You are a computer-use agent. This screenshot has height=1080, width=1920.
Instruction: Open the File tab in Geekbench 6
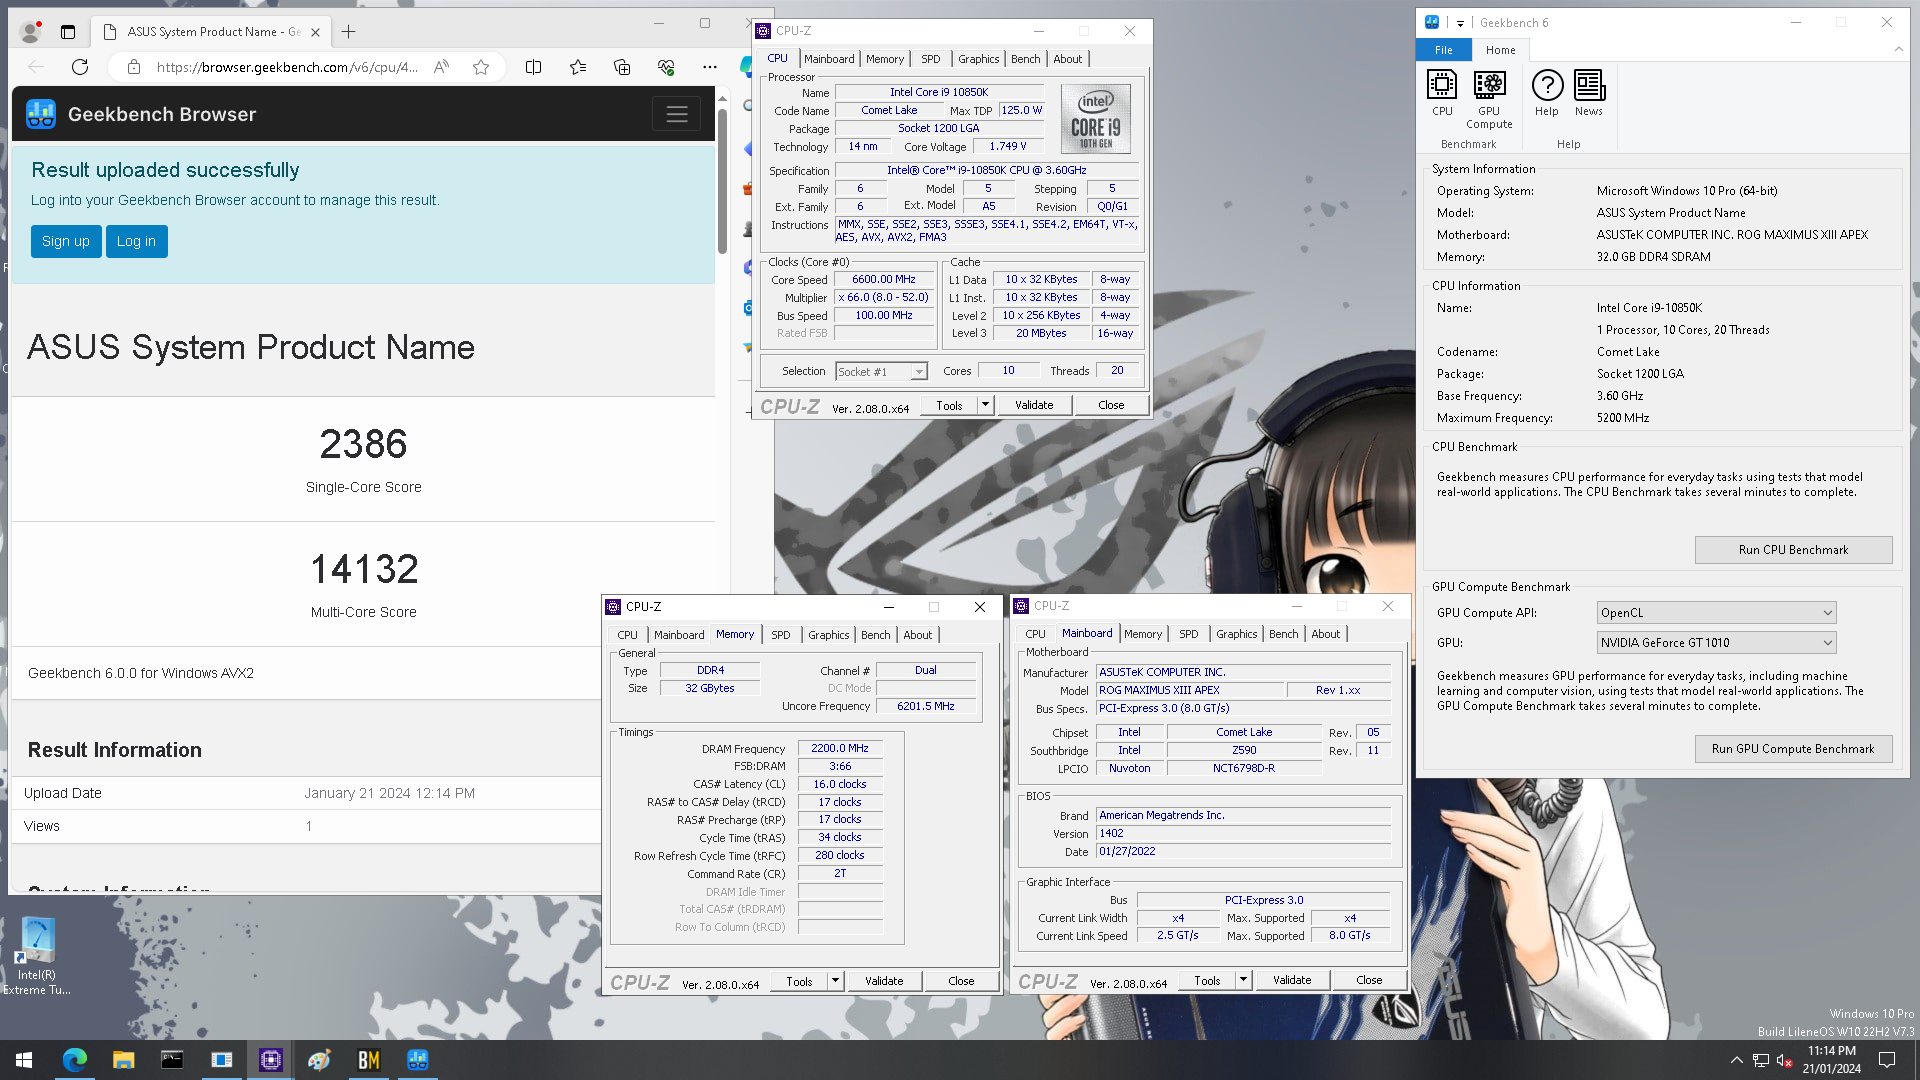click(1444, 50)
